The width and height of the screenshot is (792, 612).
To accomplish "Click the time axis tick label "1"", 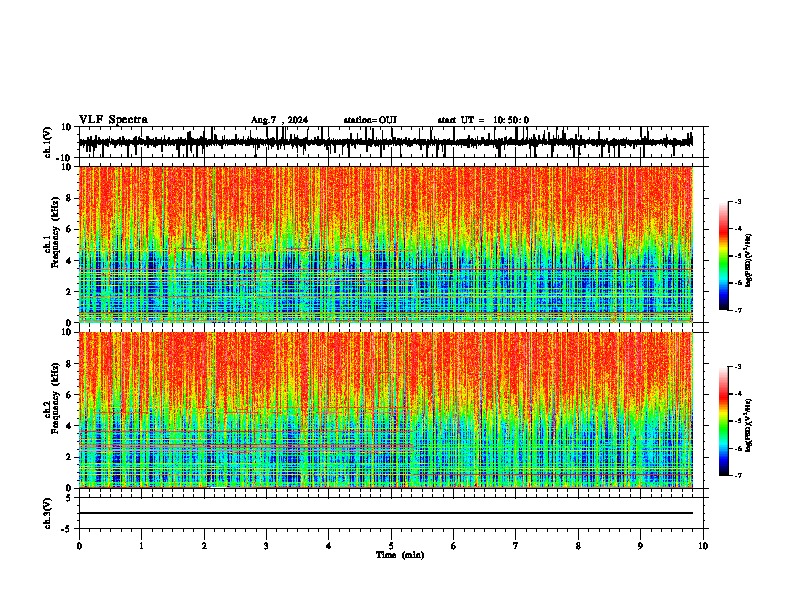I will [141, 546].
